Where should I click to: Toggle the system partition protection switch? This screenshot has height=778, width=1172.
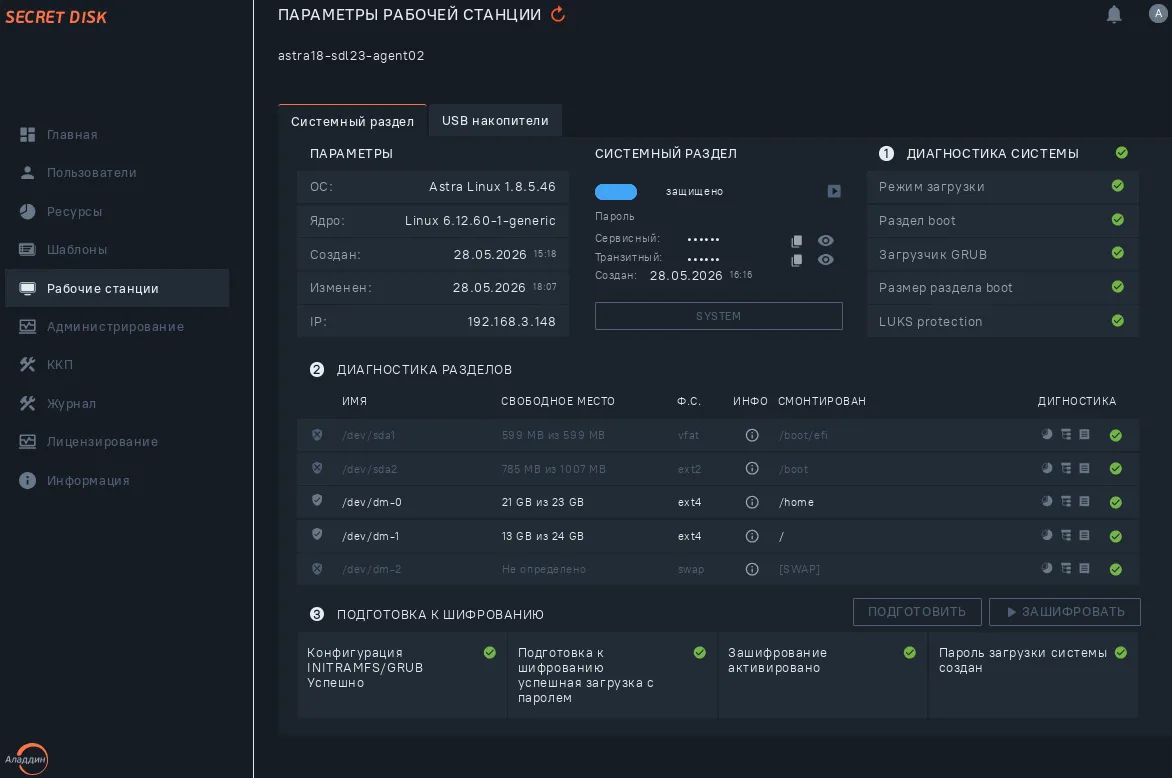pyautogui.click(x=616, y=192)
